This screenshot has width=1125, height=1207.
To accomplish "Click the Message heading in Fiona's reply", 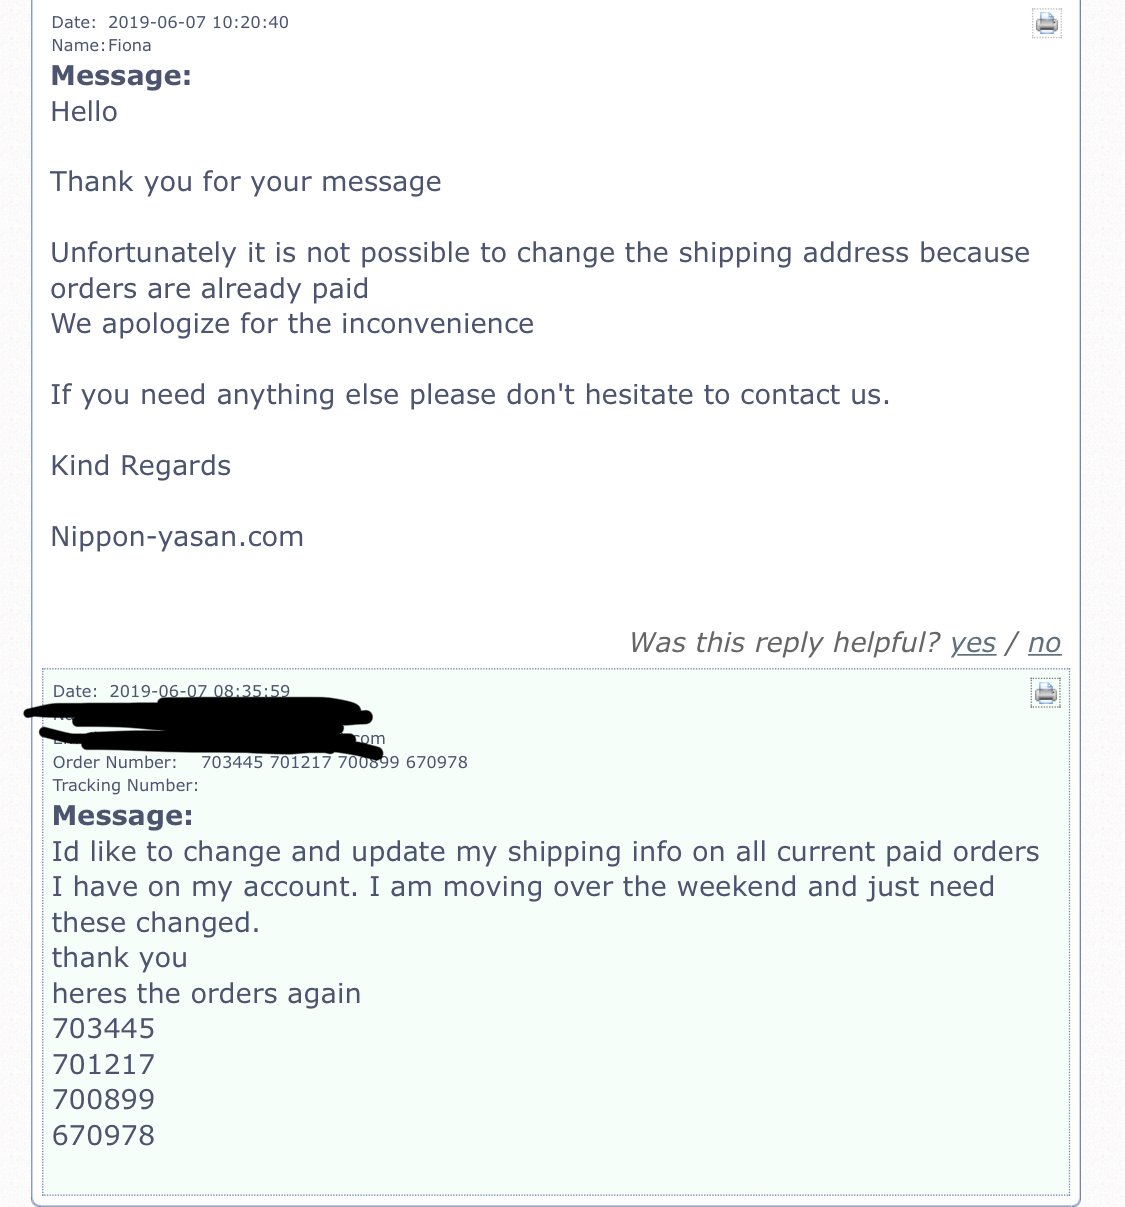I will point(121,75).
